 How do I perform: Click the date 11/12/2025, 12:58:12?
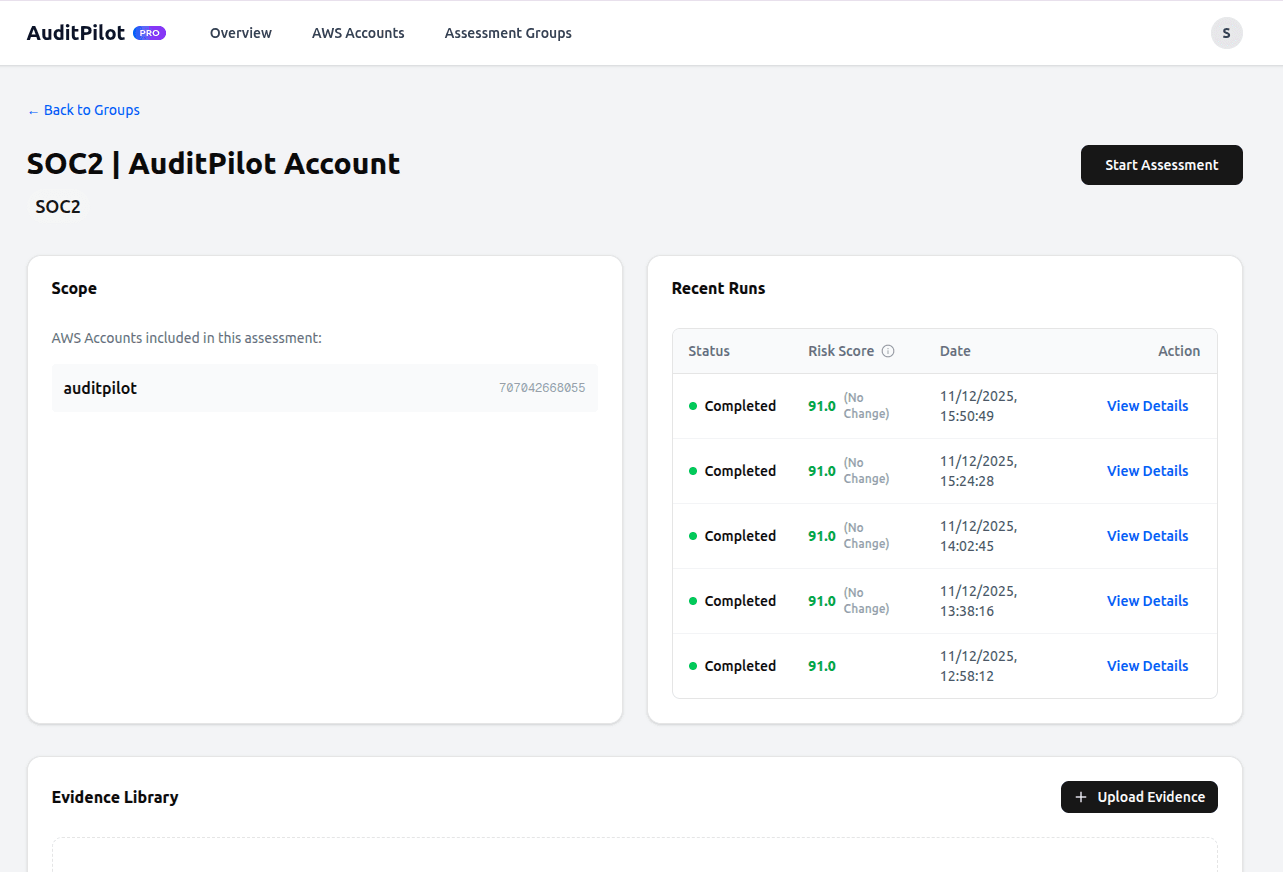[979, 666]
